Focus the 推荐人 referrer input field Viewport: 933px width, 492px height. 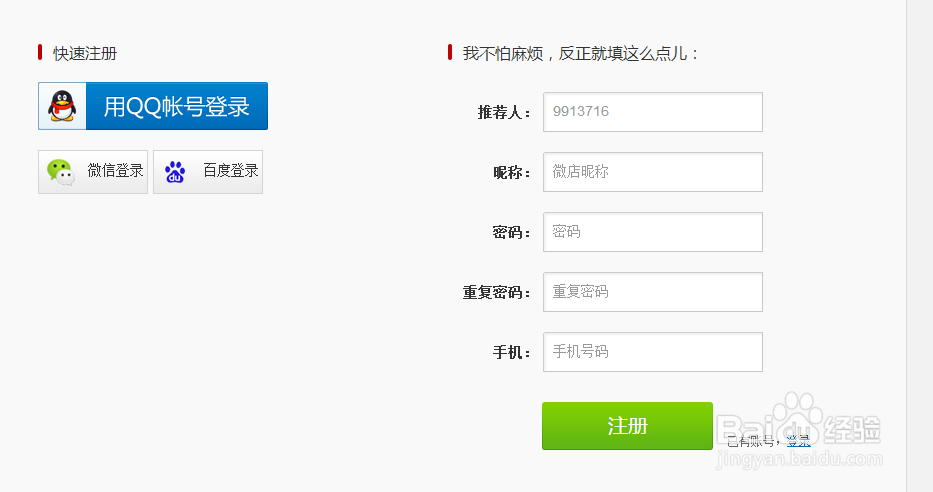[x=652, y=112]
